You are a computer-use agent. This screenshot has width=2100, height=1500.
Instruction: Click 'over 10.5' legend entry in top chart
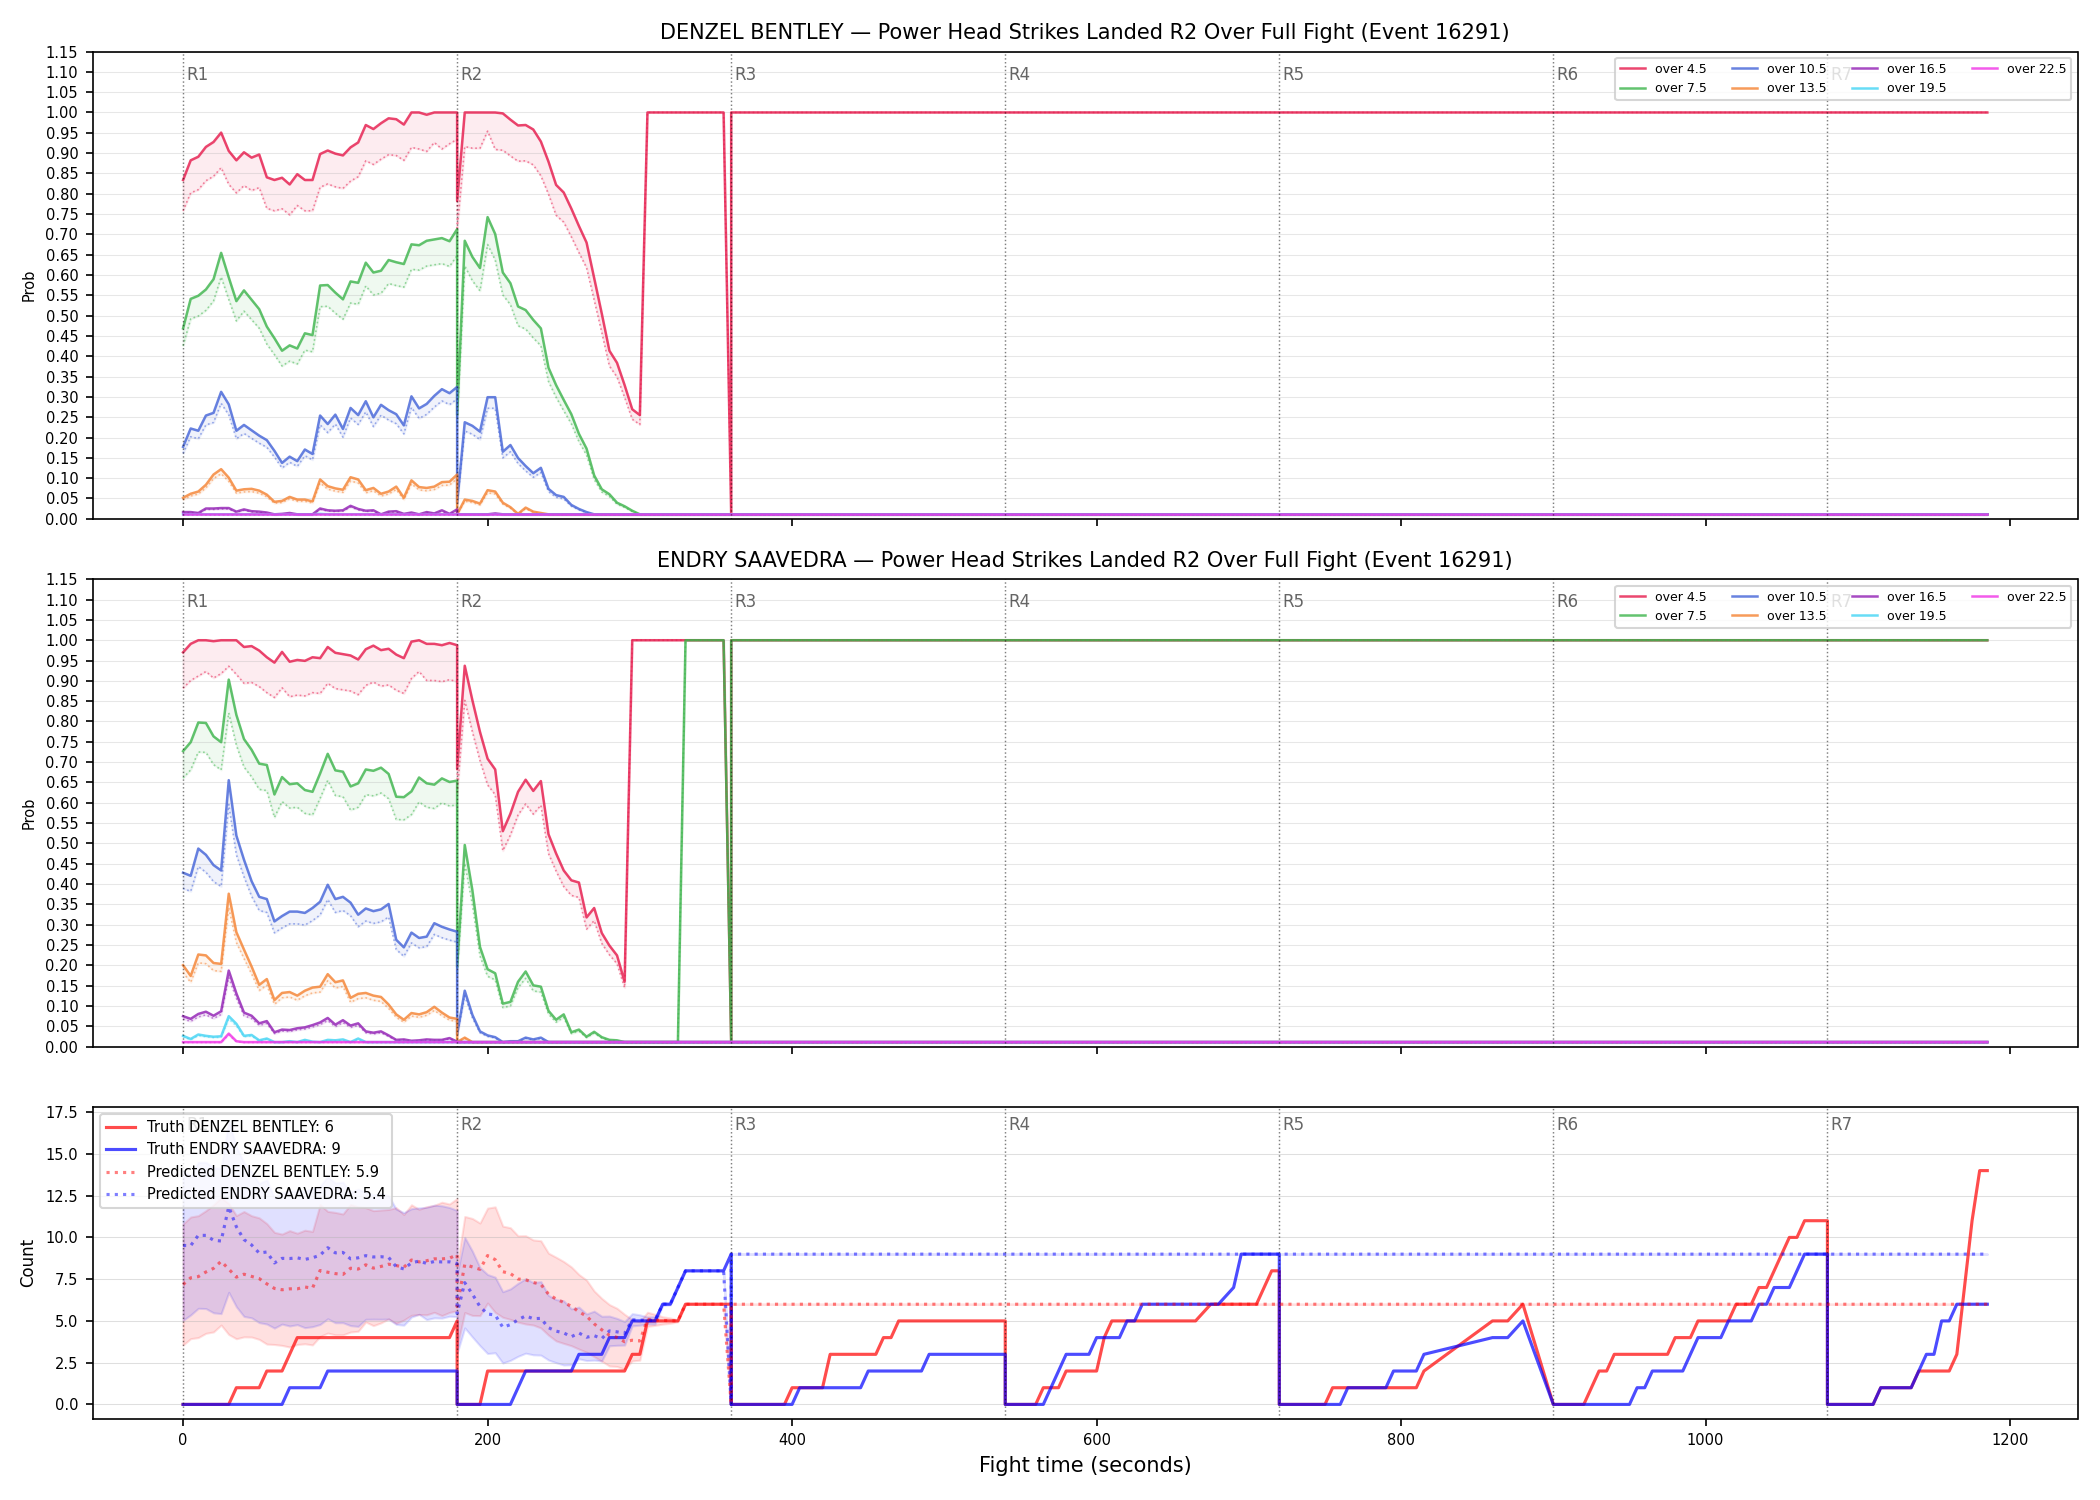(1778, 69)
